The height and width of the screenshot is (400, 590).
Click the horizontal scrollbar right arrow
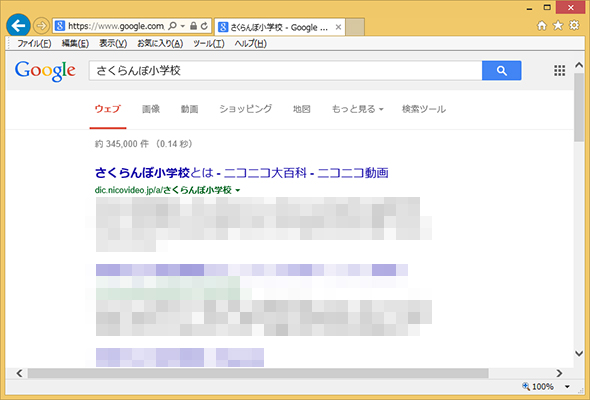(559, 373)
